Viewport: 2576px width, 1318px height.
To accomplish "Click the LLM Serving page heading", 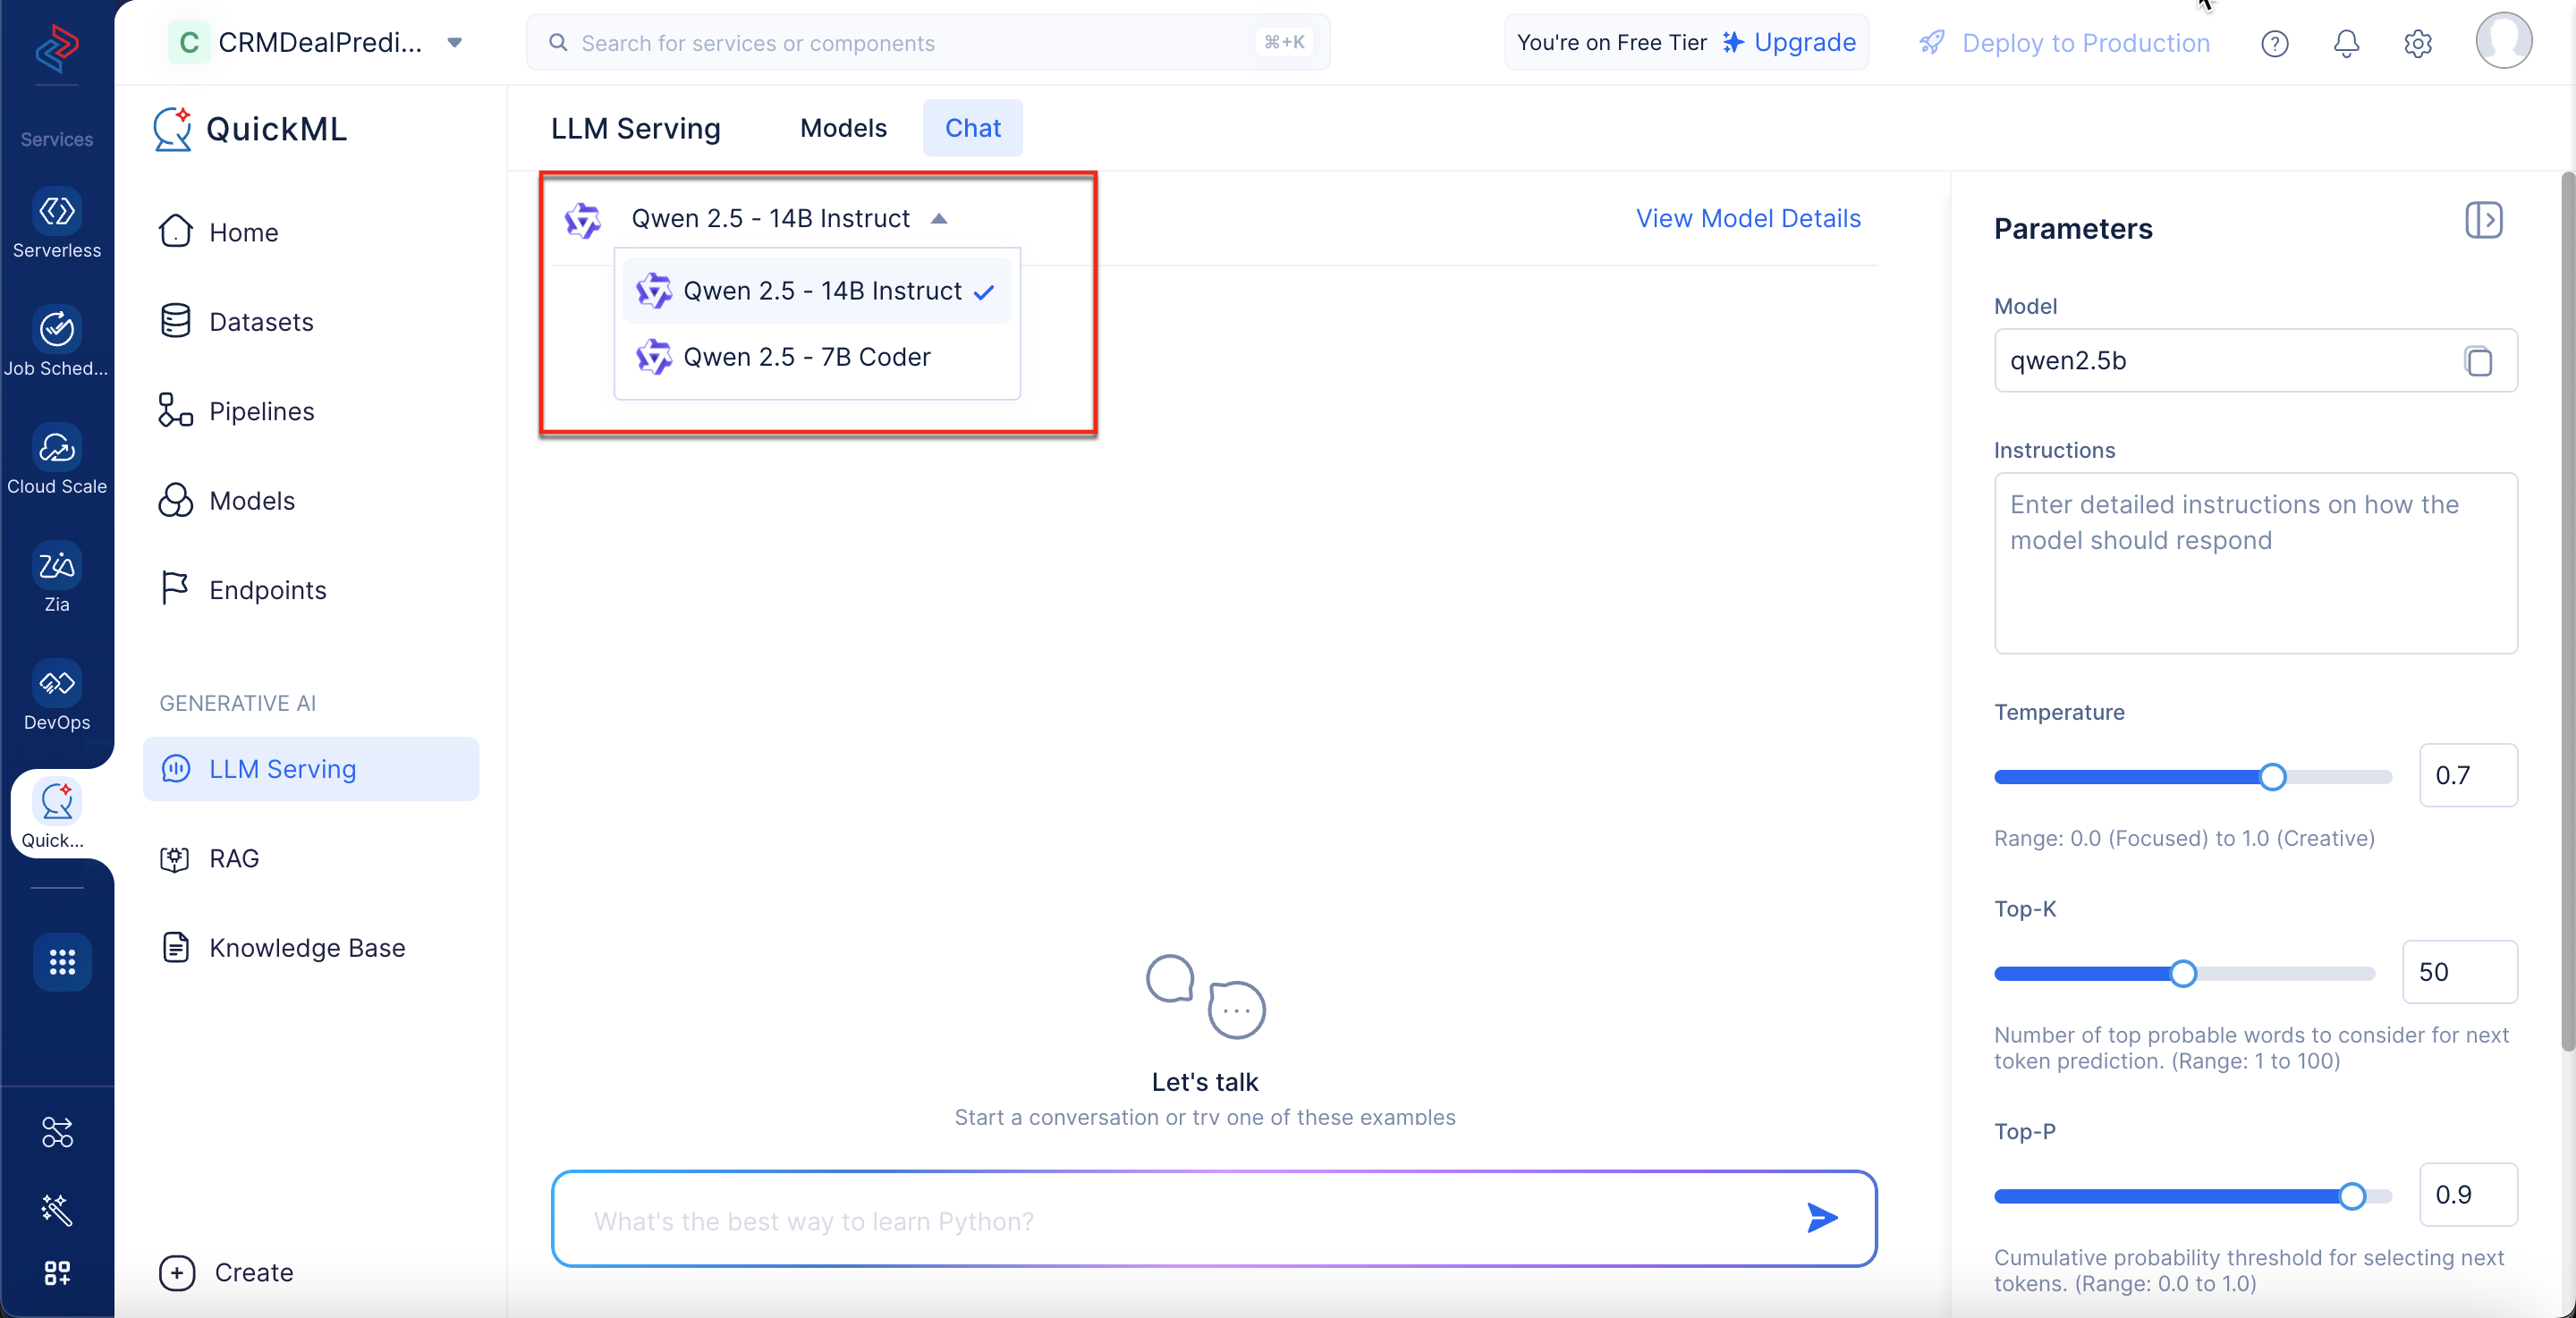I will 635,128.
